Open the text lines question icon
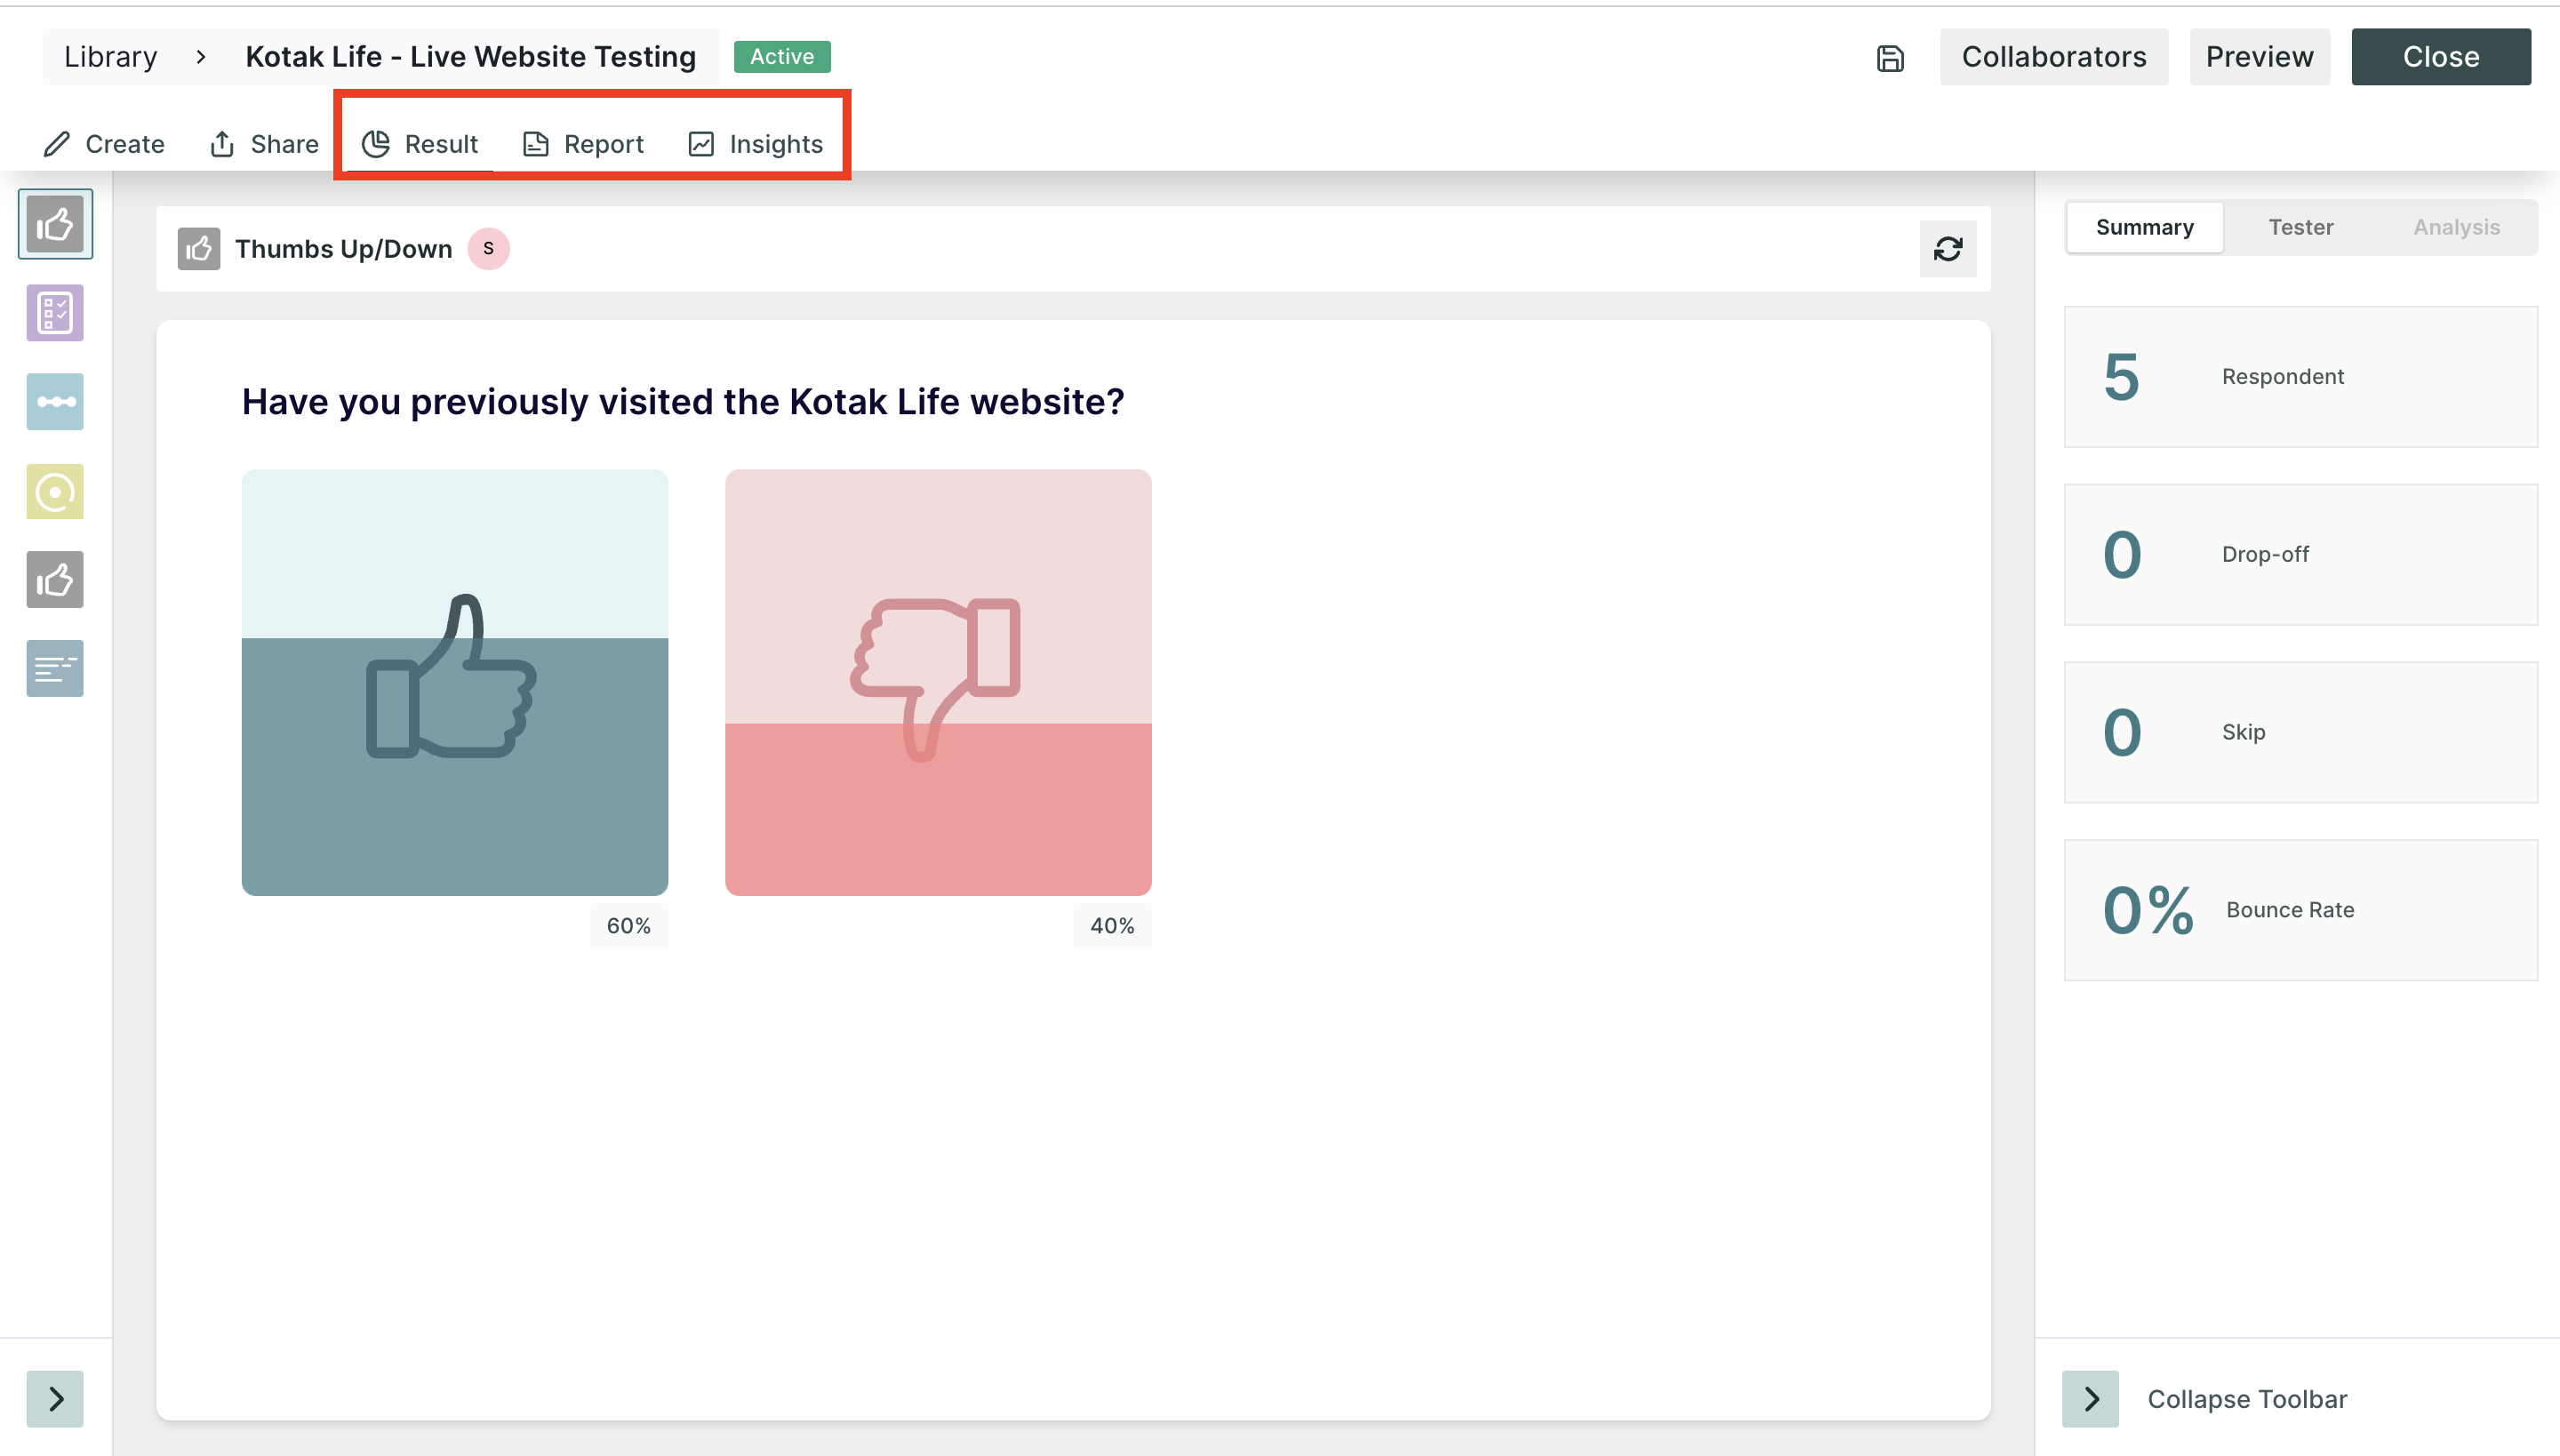The image size is (2560, 1456). 55,668
